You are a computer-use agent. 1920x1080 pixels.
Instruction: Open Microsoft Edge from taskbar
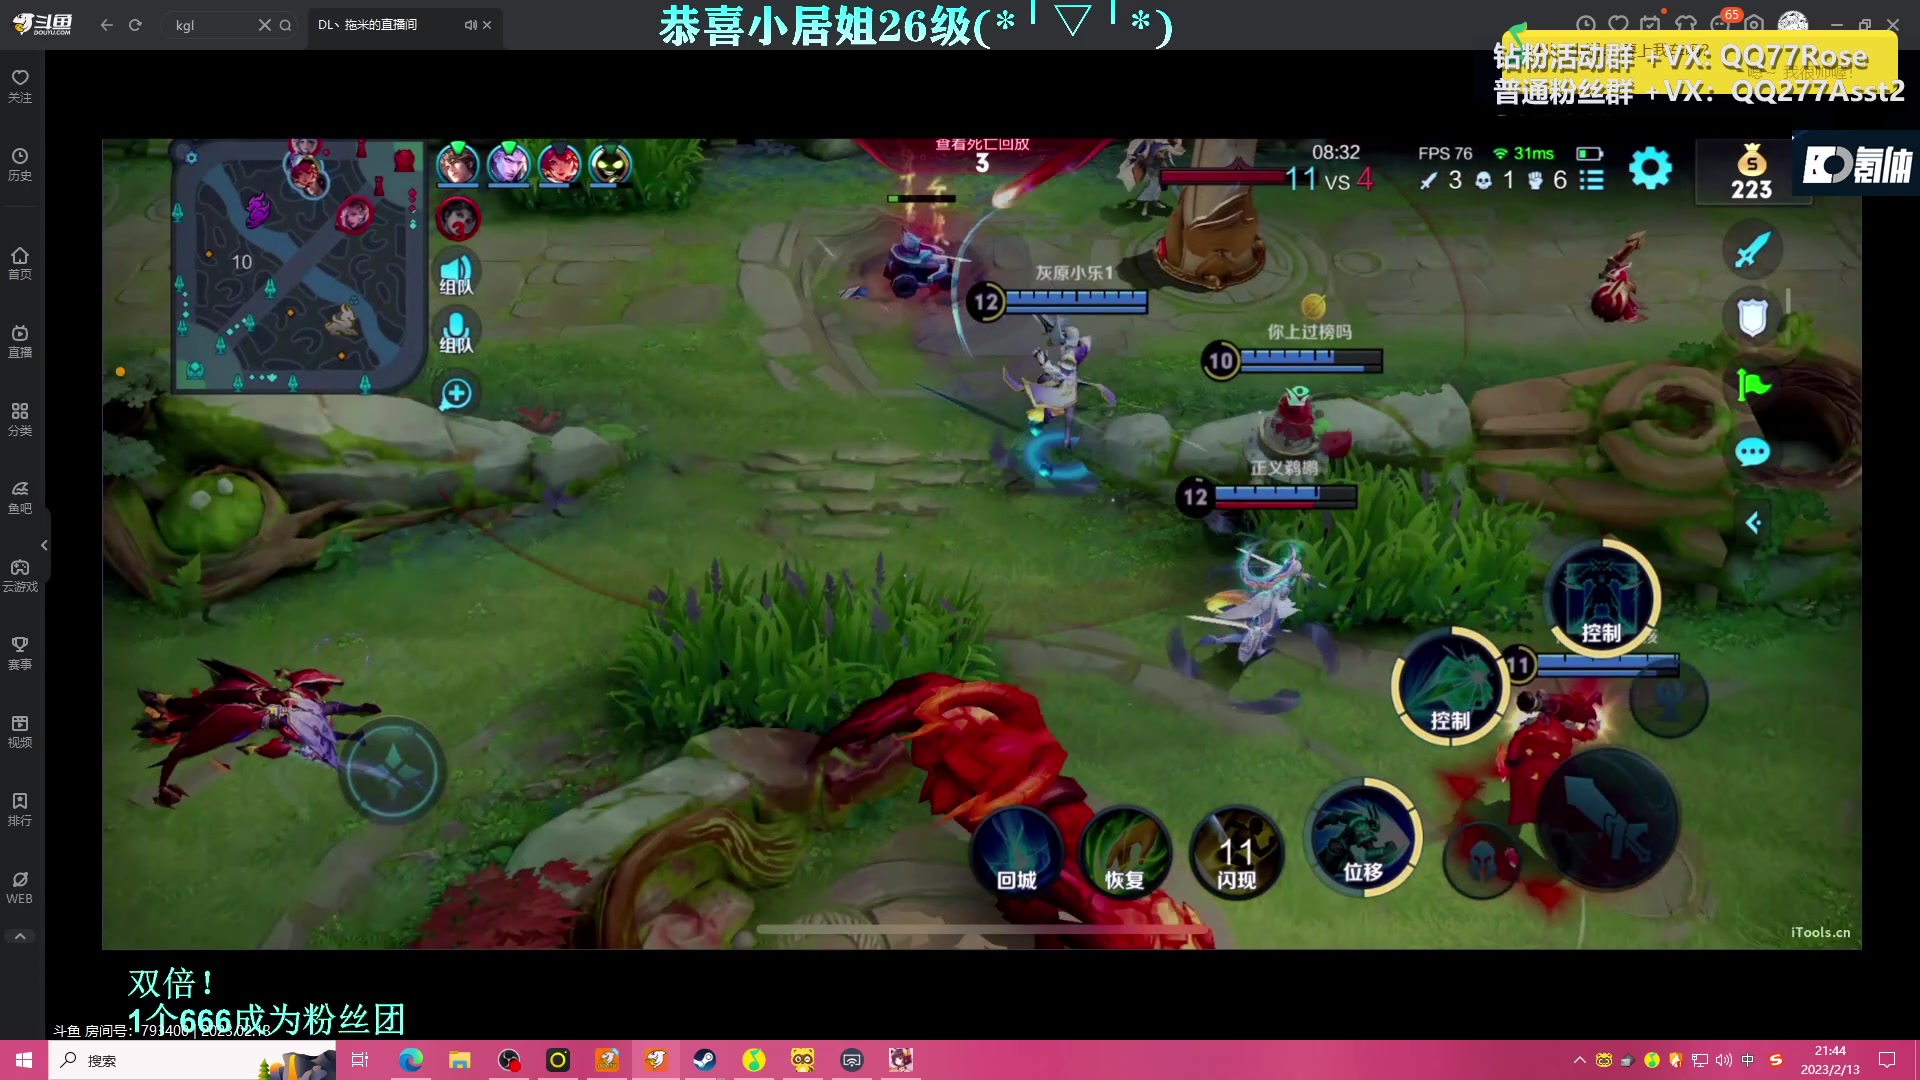pos(410,1060)
